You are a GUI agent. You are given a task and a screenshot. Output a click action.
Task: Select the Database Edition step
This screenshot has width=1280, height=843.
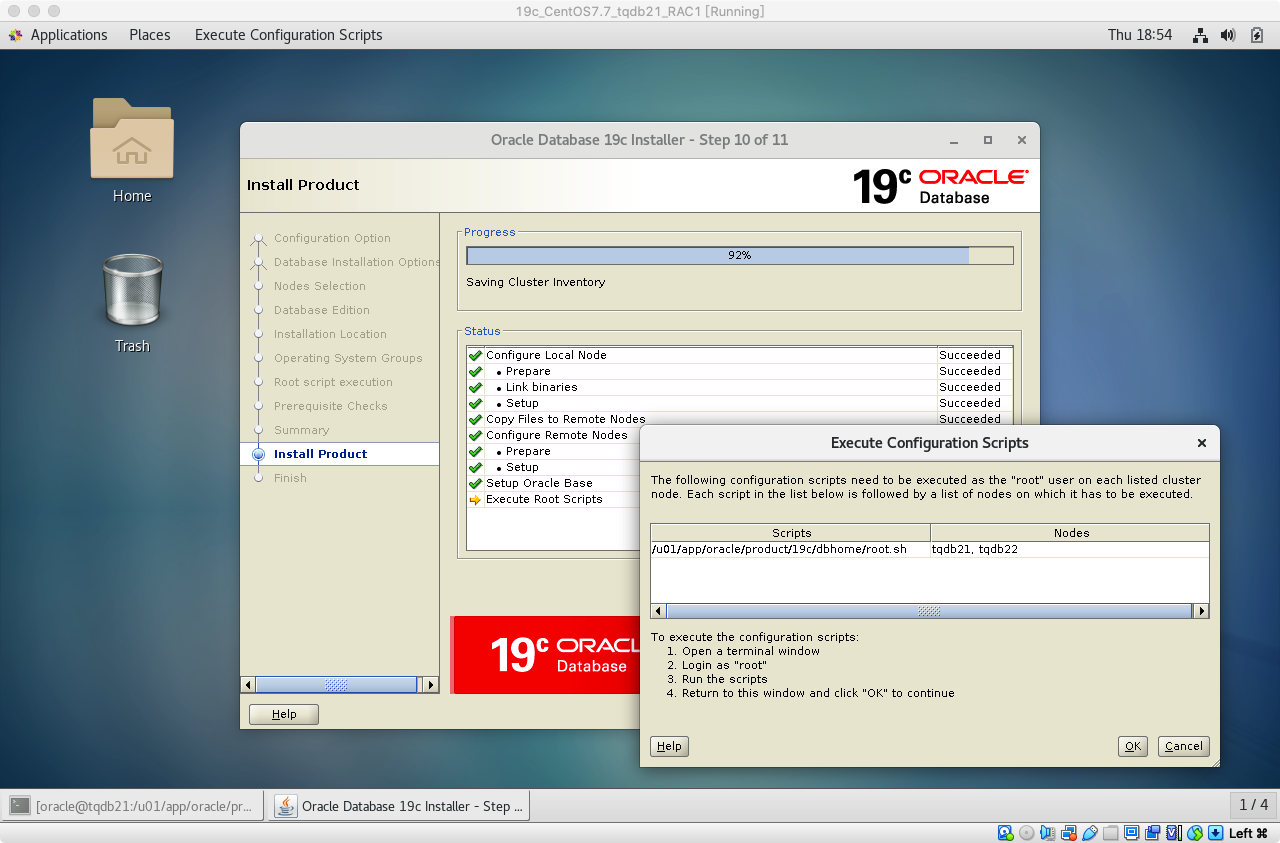coord(321,310)
